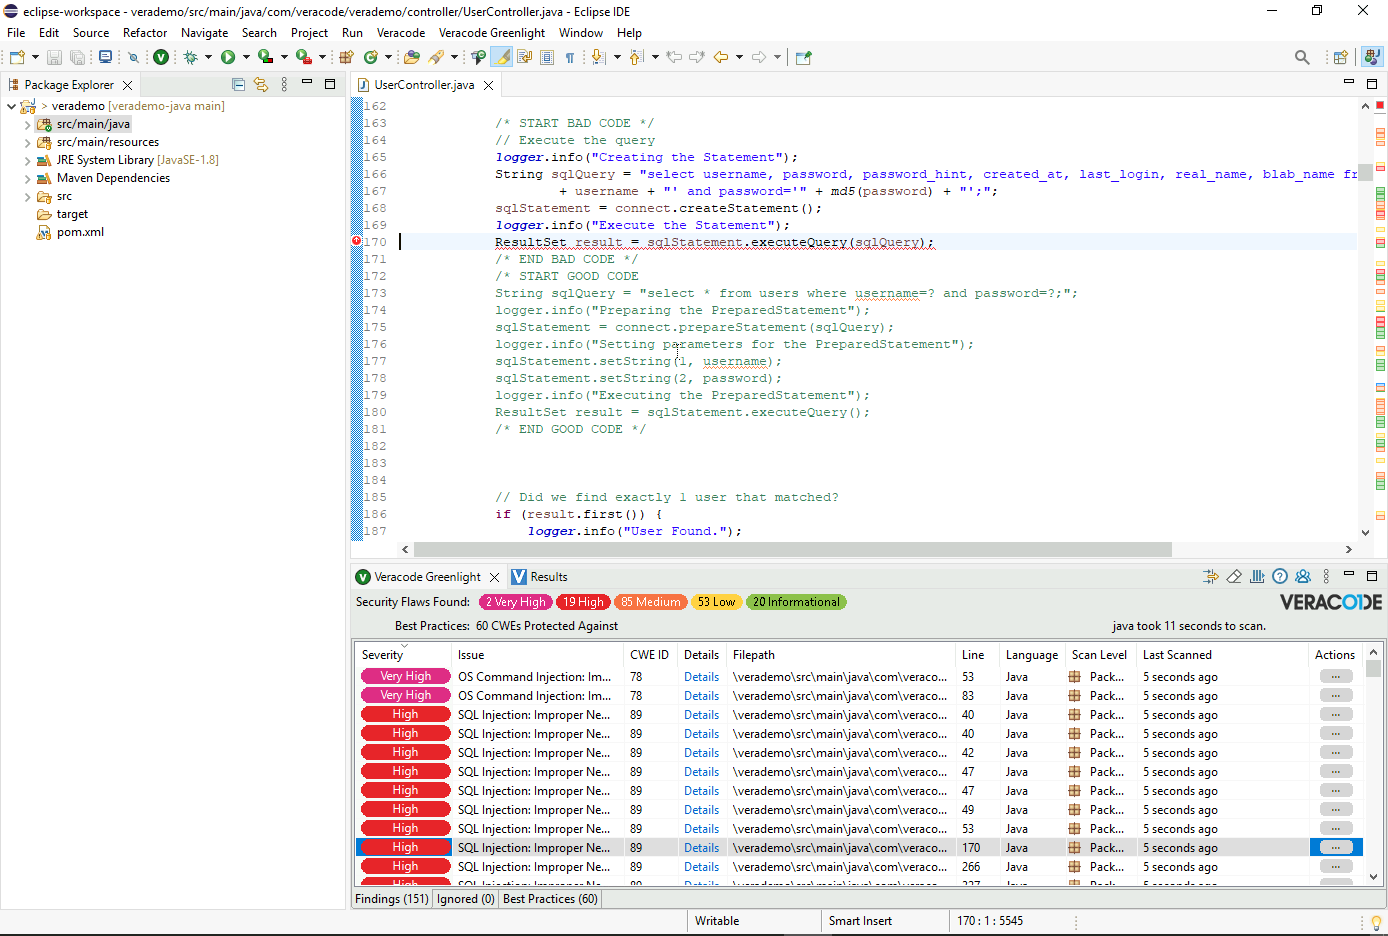Go to Next Annotation icon
Viewport: 1388px width, 936px height.
pyautogui.click(x=598, y=57)
